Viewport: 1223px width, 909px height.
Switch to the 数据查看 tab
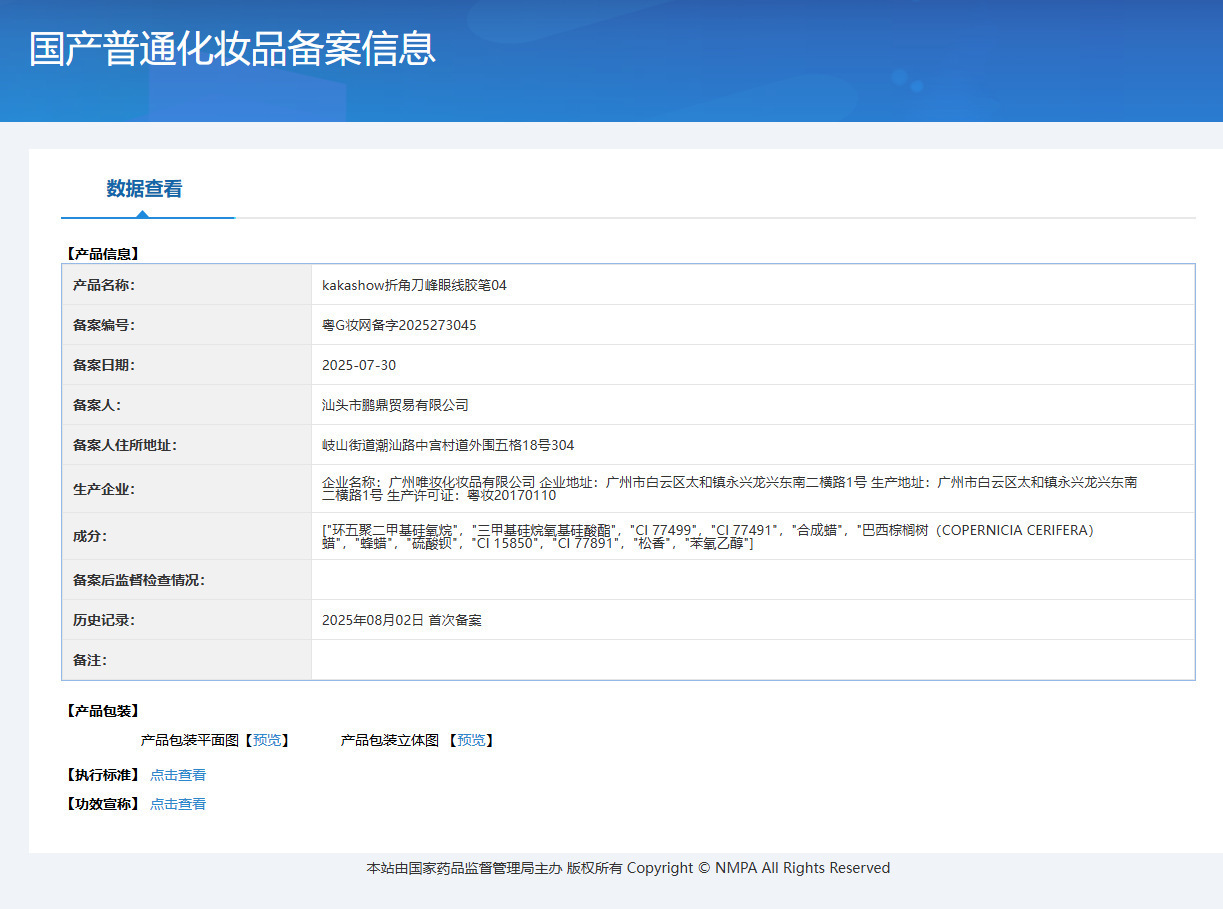tap(145, 189)
